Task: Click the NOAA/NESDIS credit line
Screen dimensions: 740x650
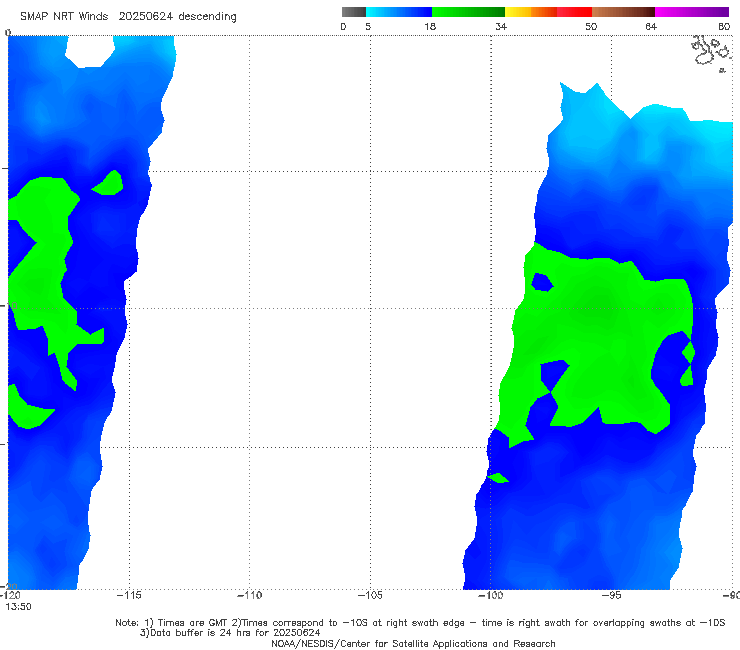Action: click(413, 643)
